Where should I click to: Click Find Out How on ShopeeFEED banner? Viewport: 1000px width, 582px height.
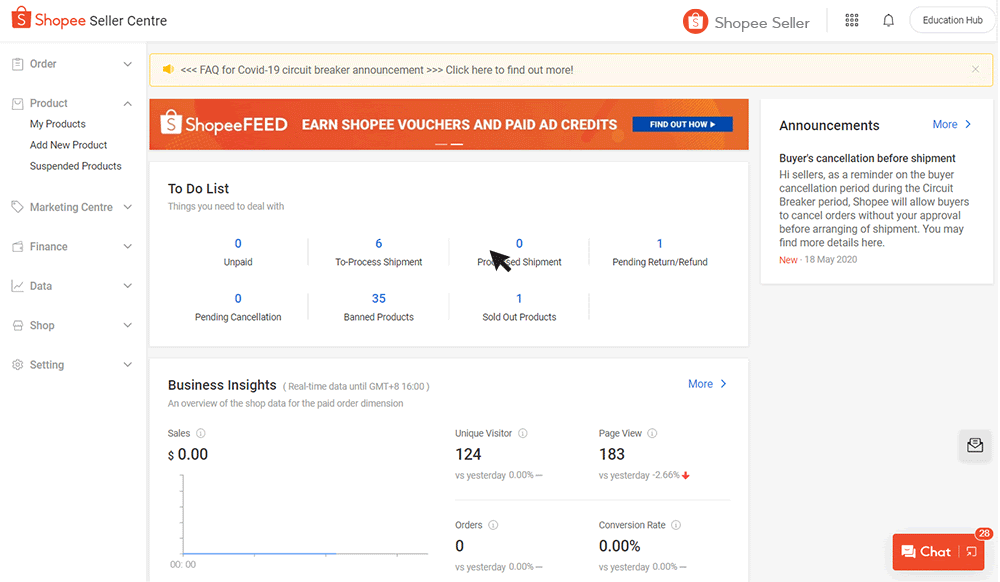tap(682, 124)
